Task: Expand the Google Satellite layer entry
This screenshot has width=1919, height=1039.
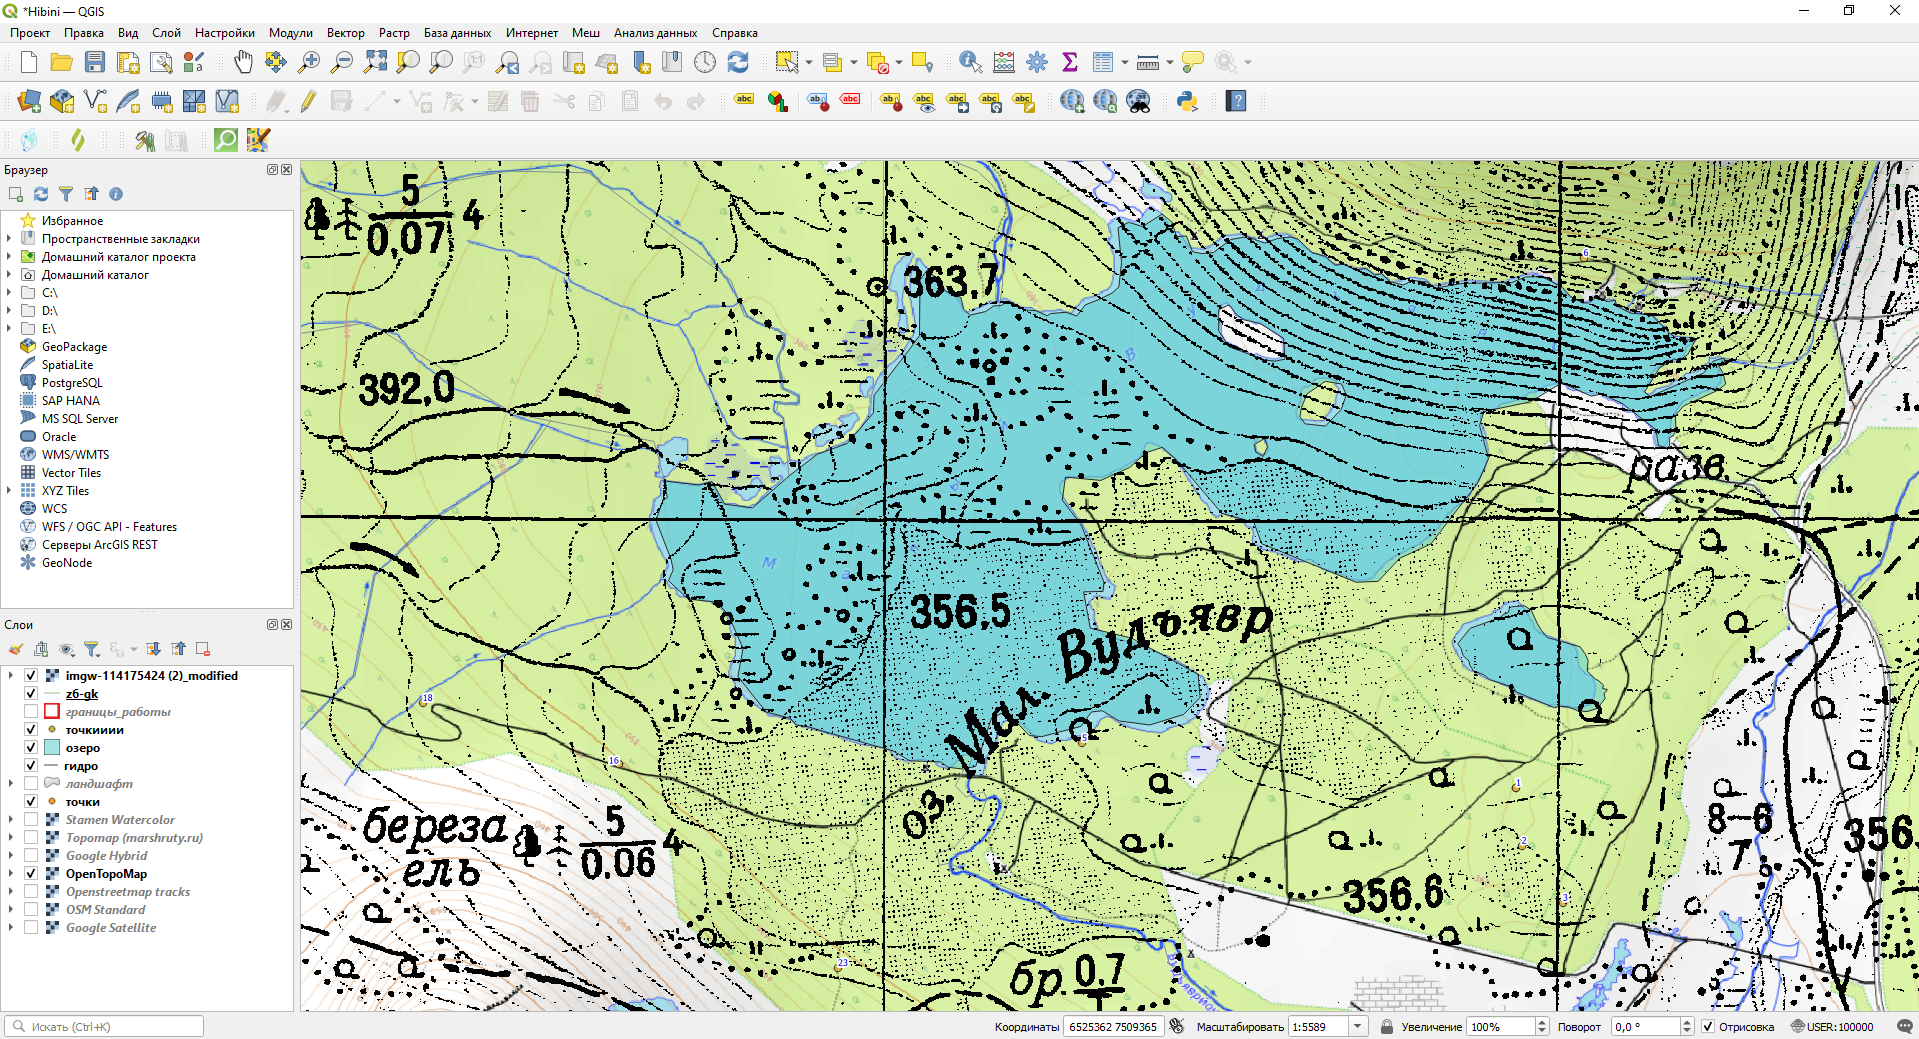Action: [11, 928]
